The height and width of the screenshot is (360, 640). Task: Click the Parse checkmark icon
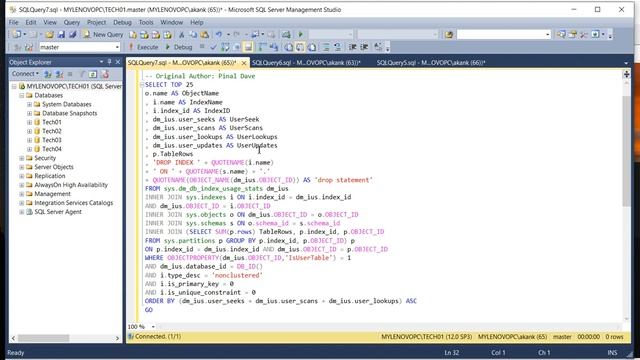213,47
